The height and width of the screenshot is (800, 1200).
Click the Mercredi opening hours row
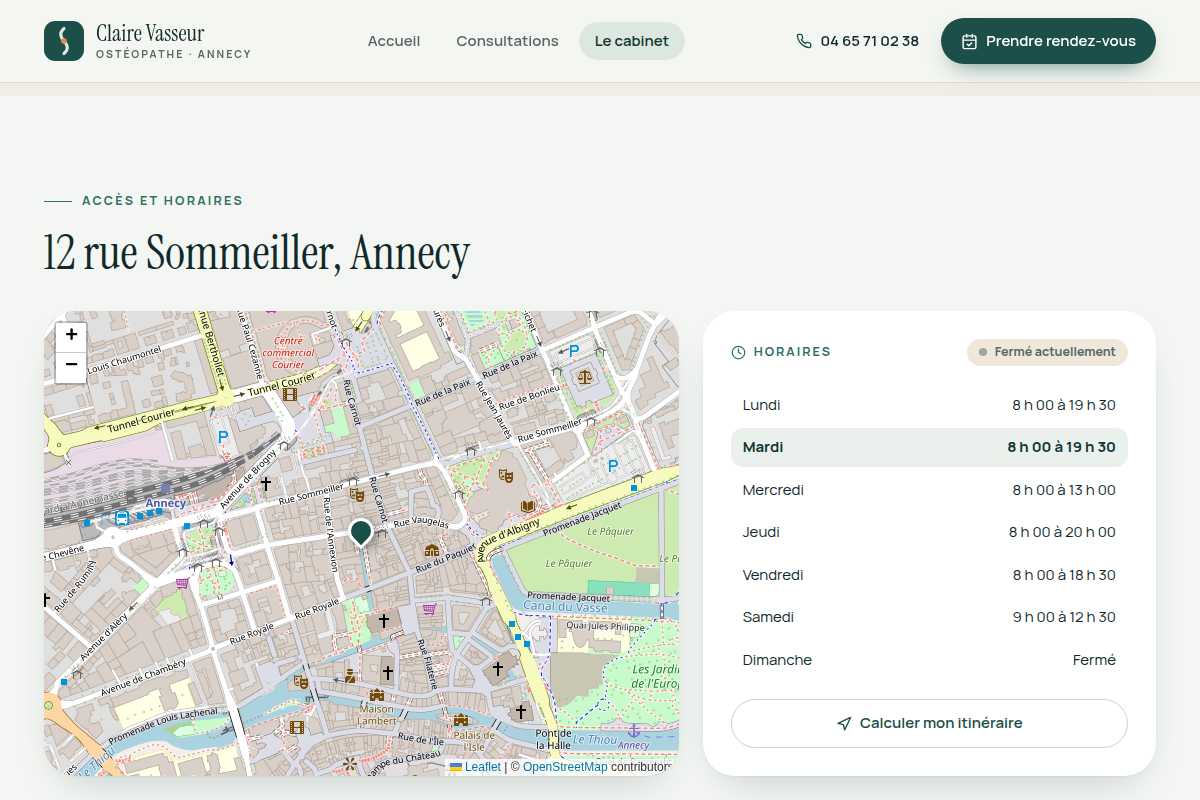pyautogui.click(x=929, y=490)
